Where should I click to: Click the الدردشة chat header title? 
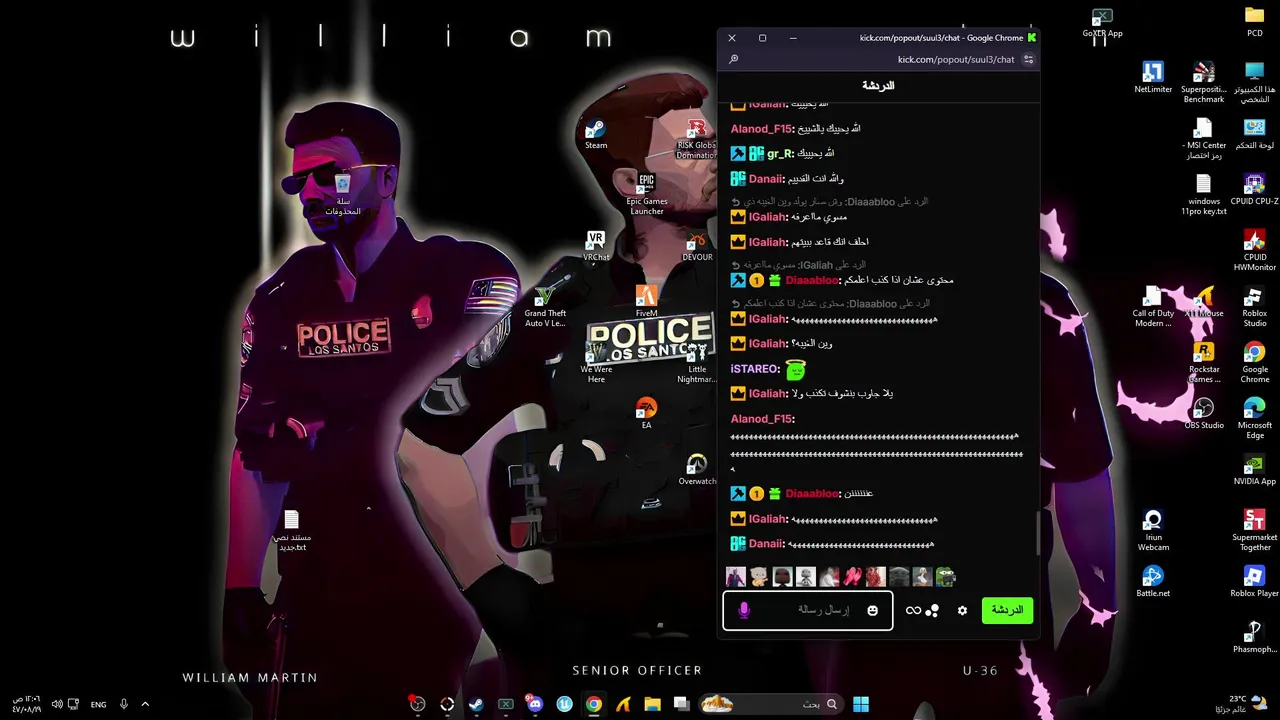tap(878, 86)
